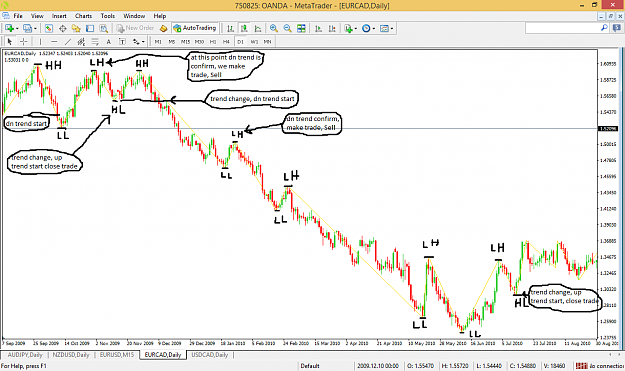Click the Default profile in status bar
Viewport: 625px width, 371px height.
310,366
